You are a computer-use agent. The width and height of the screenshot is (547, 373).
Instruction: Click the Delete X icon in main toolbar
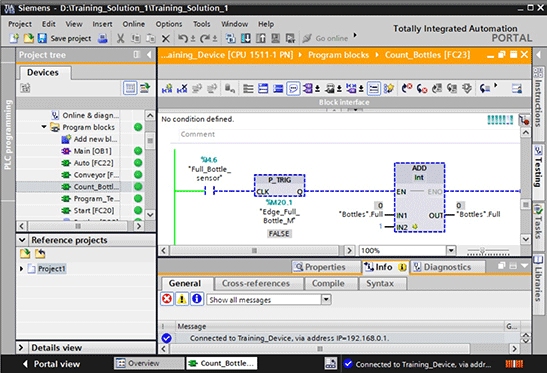pos(166,38)
